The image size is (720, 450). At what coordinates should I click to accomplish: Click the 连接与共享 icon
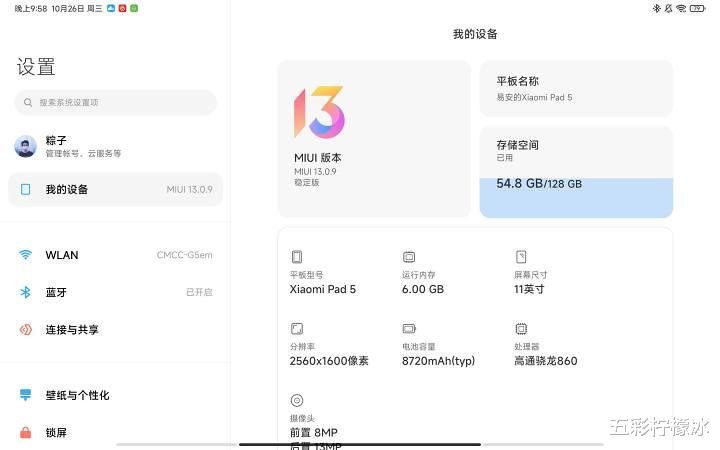(25, 330)
